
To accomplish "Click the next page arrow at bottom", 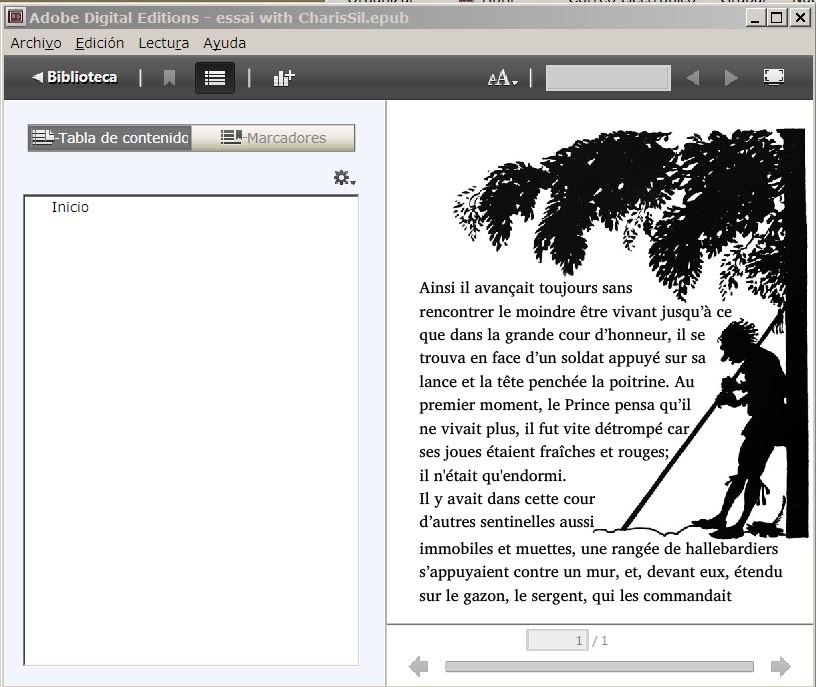I will click(780, 666).
